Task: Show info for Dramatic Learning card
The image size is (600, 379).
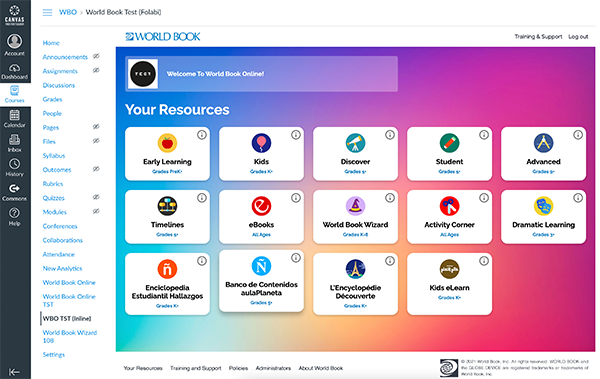Action: click(x=578, y=198)
